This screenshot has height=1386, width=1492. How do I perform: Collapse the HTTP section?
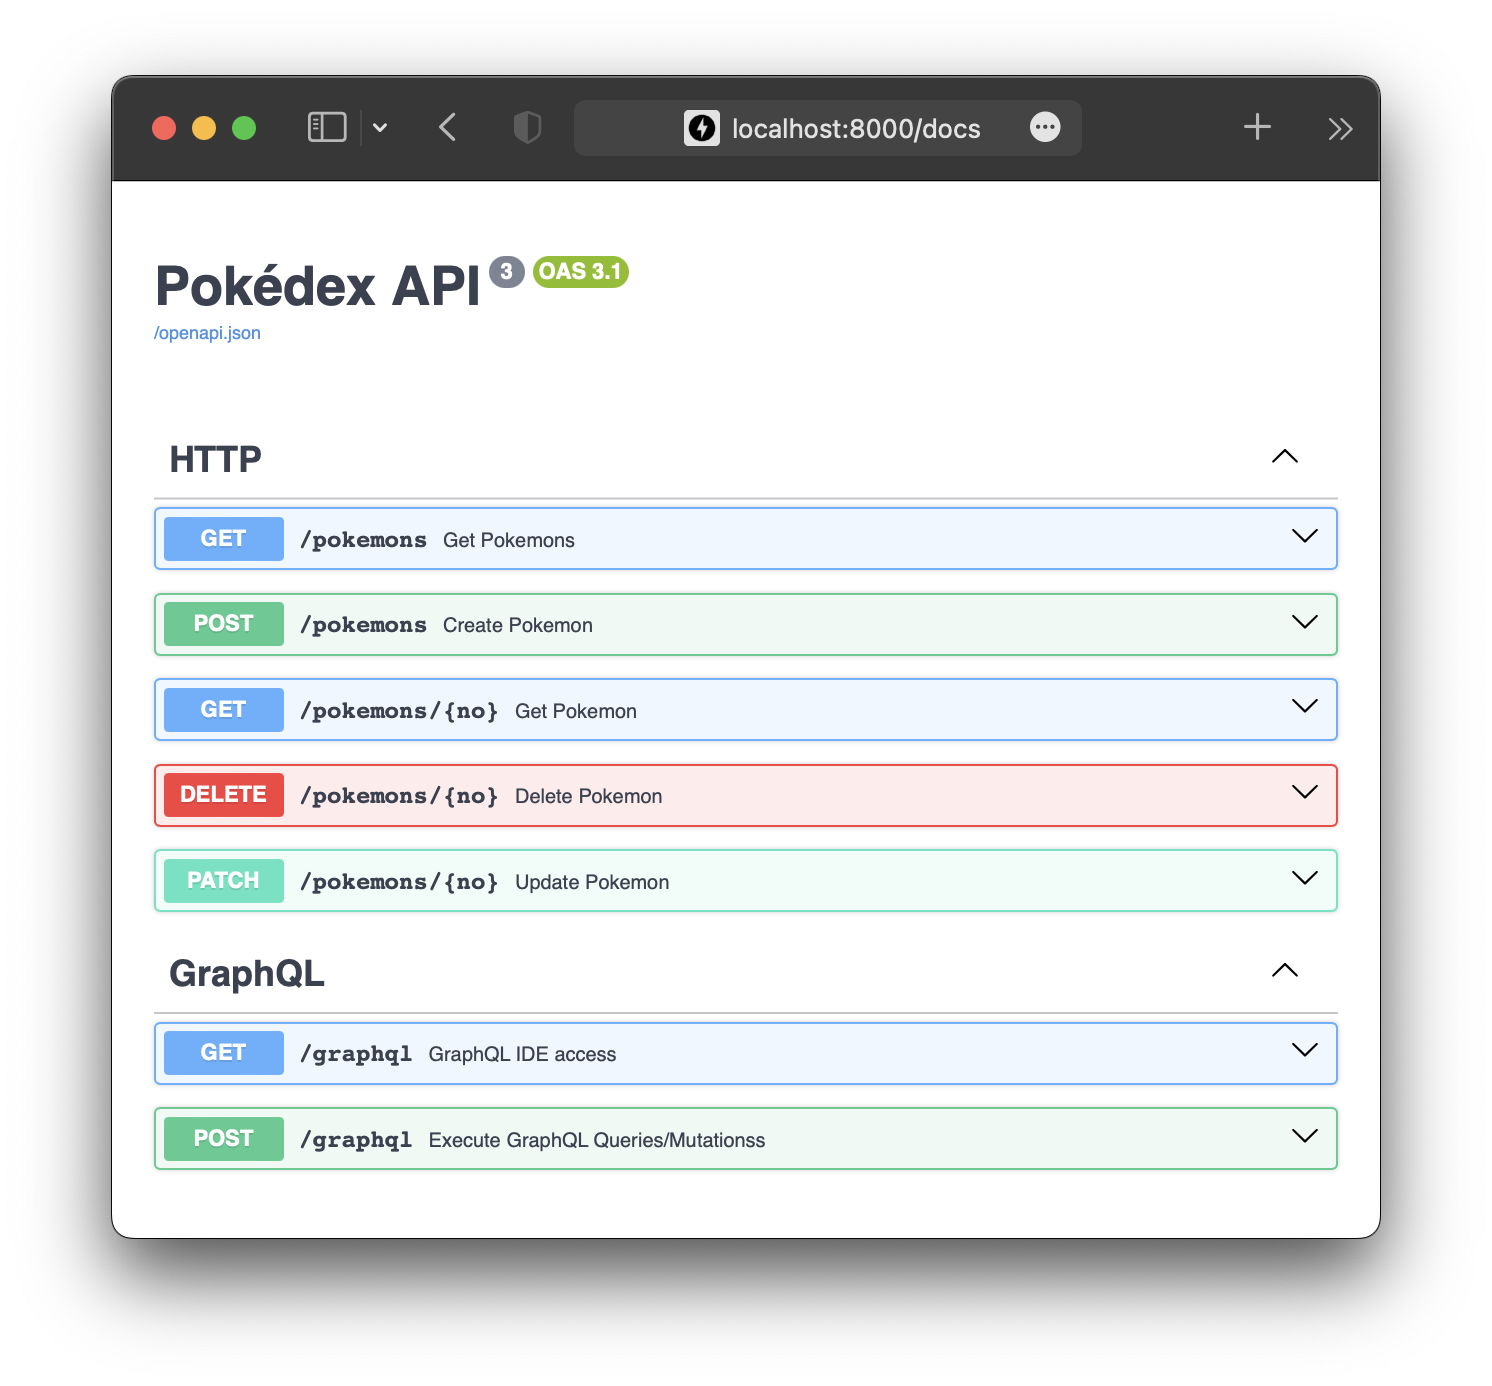[x=1284, y=457]
